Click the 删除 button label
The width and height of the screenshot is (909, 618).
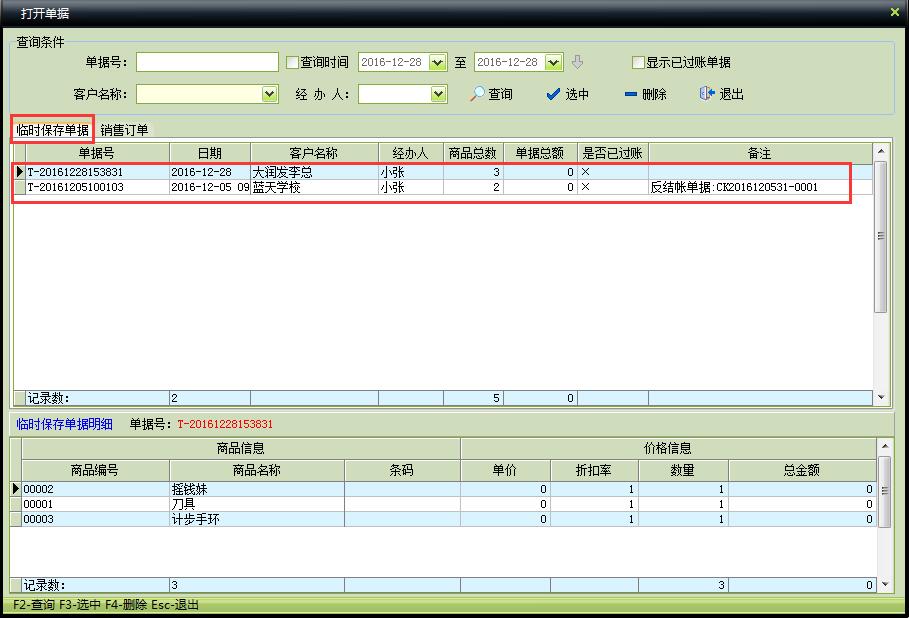[654, 94]
